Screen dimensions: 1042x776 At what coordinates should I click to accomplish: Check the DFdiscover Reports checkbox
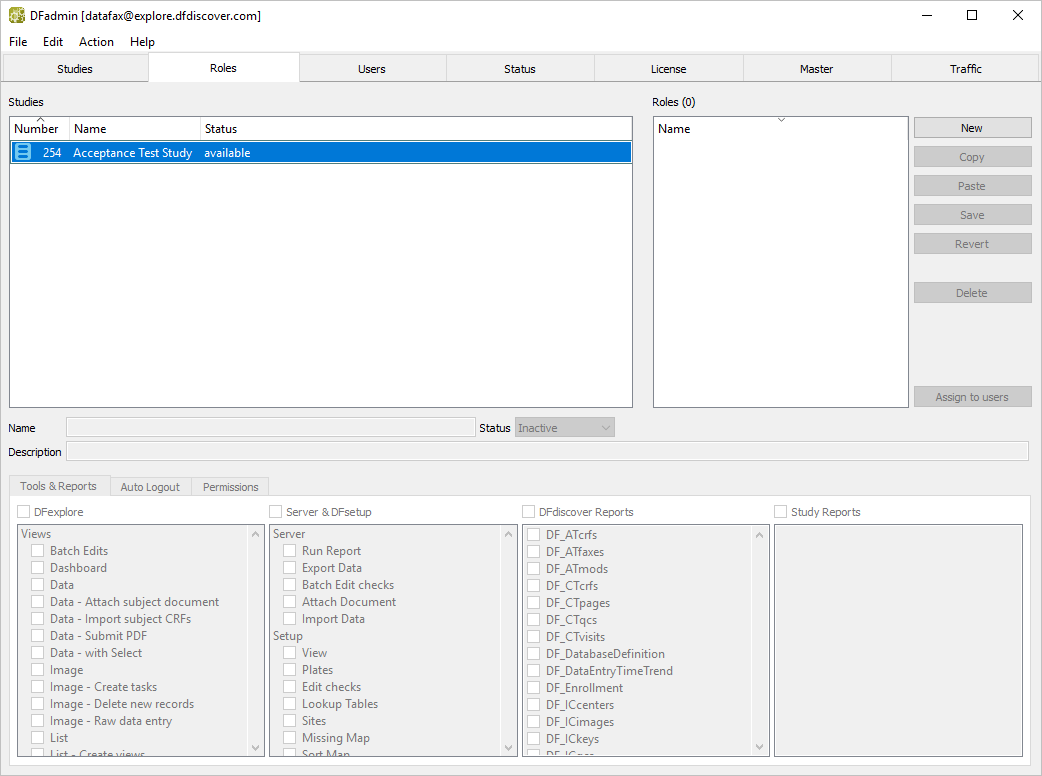pos(530,512)
